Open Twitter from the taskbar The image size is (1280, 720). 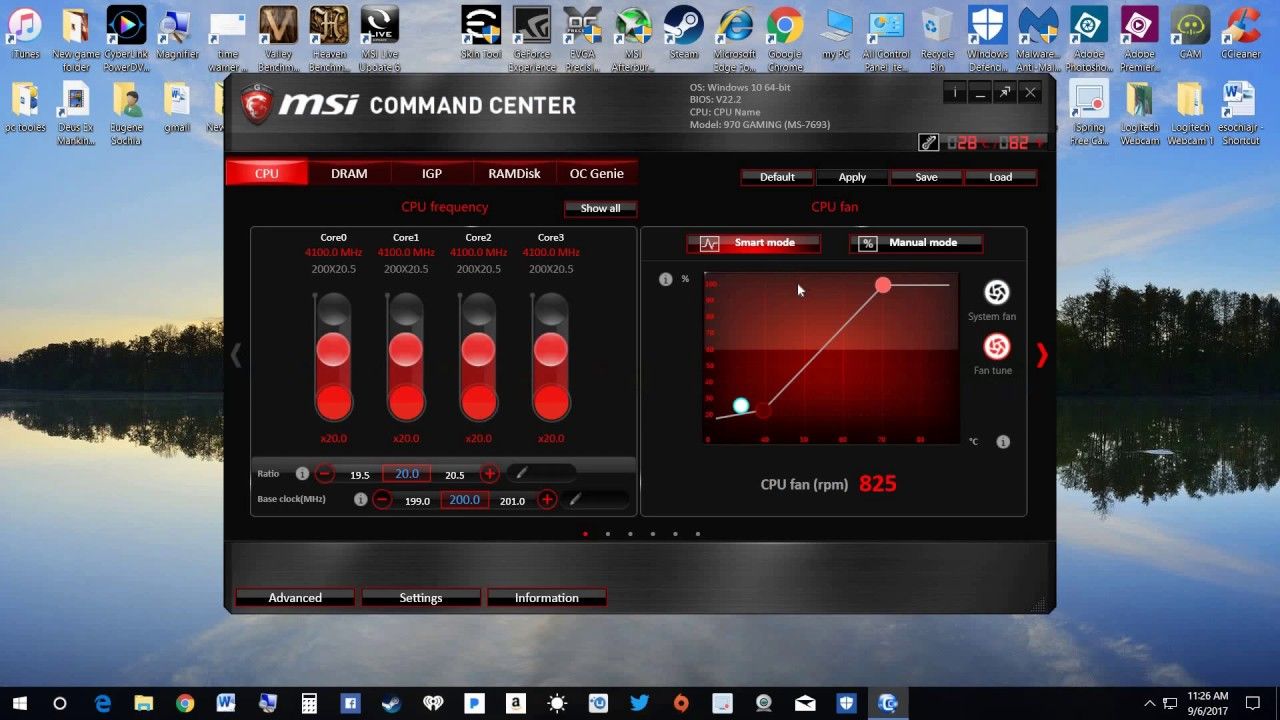coord(640,703)
